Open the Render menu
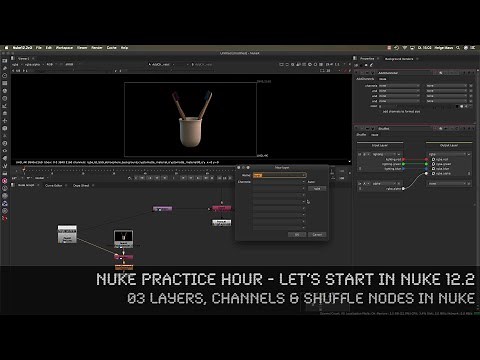 pyautogui.click(x=97, y=48)
